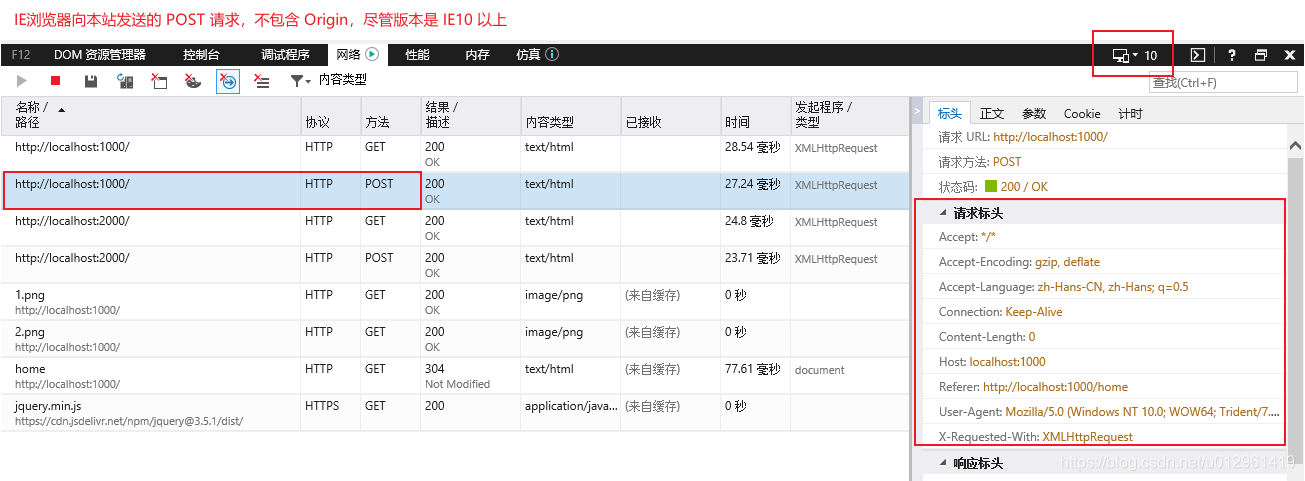Select the jquery.min.js request row
Viewport: 1305px width, 481px height.
[x=455, y=413]
